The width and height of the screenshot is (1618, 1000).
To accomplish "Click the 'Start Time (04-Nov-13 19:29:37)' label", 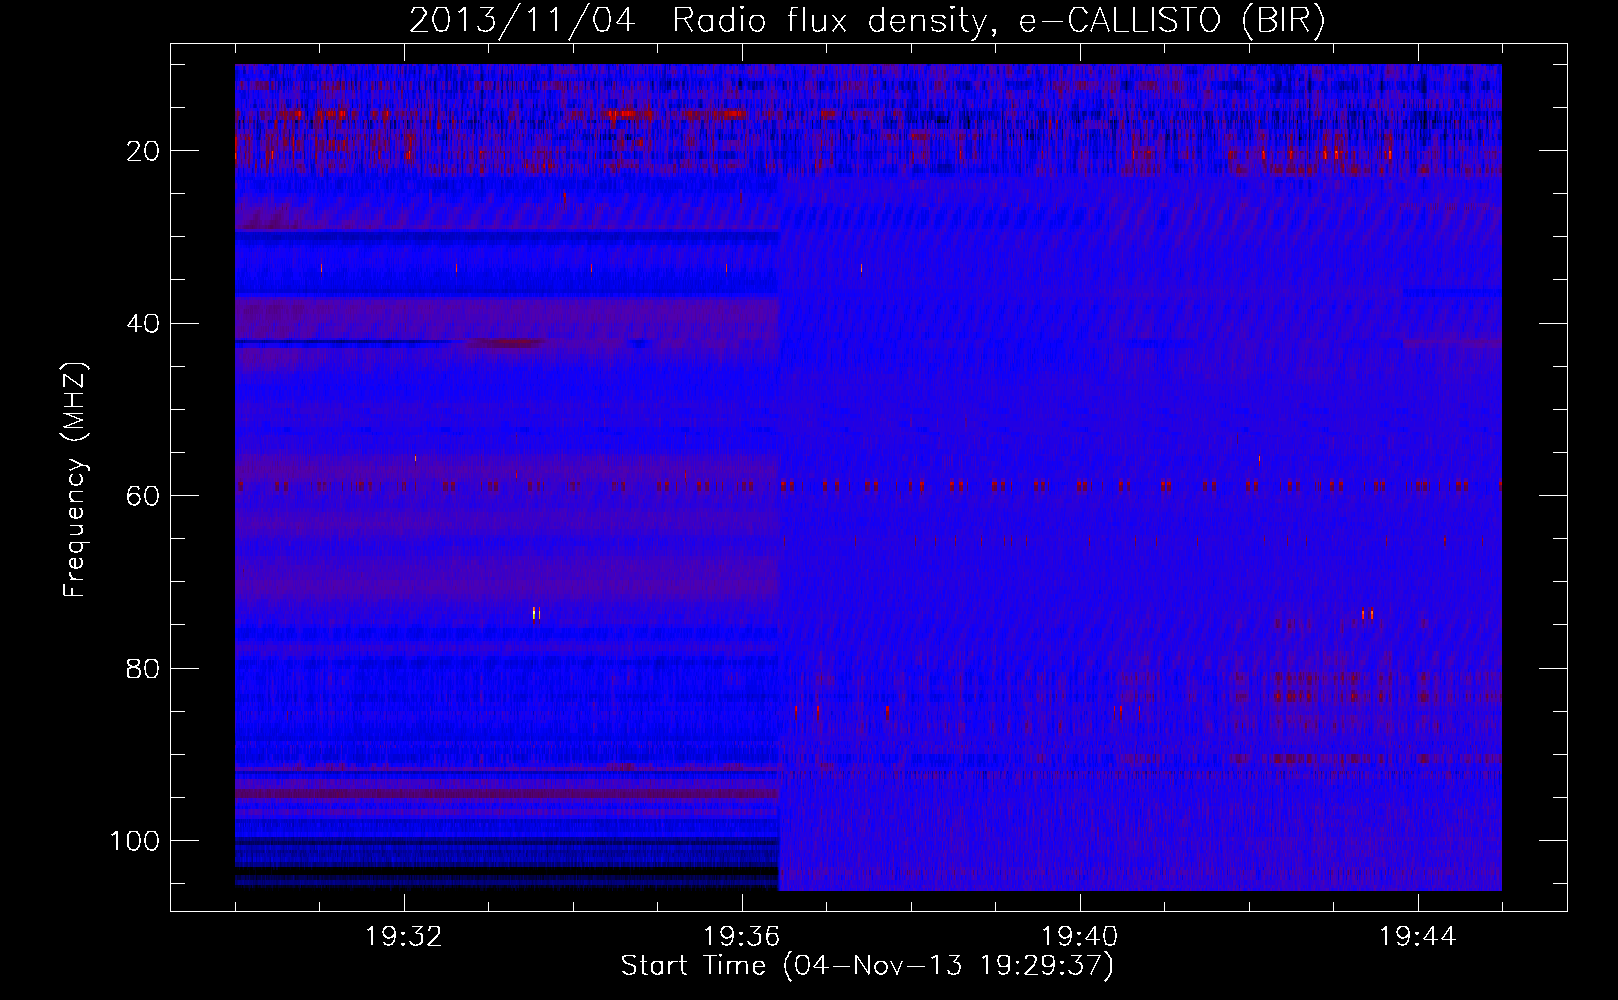I will 867,966.
